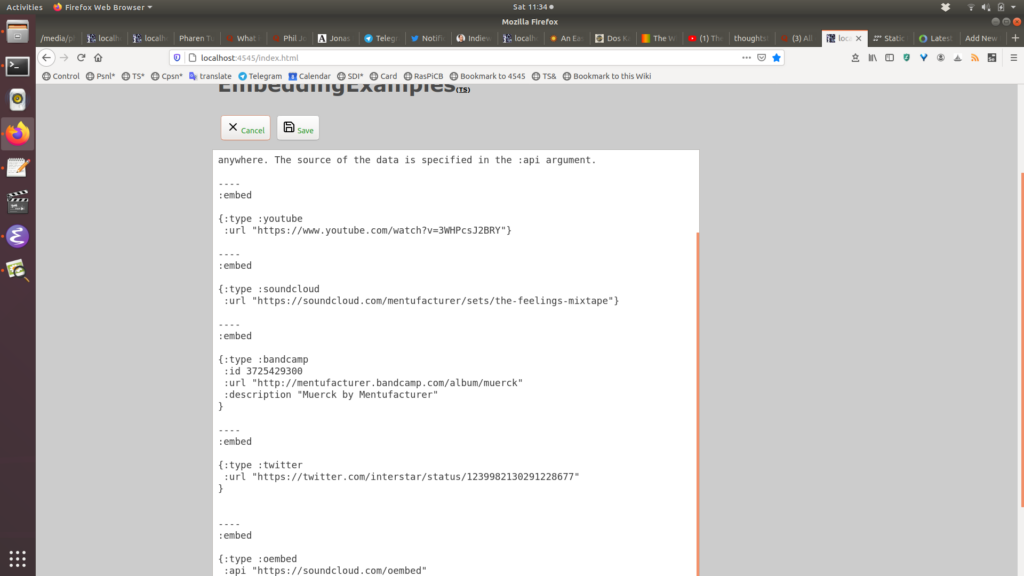Switch to the Static tab
The width and height of the screenshot is (1024, 576).
pyautogui.click(x=889, y=38)
